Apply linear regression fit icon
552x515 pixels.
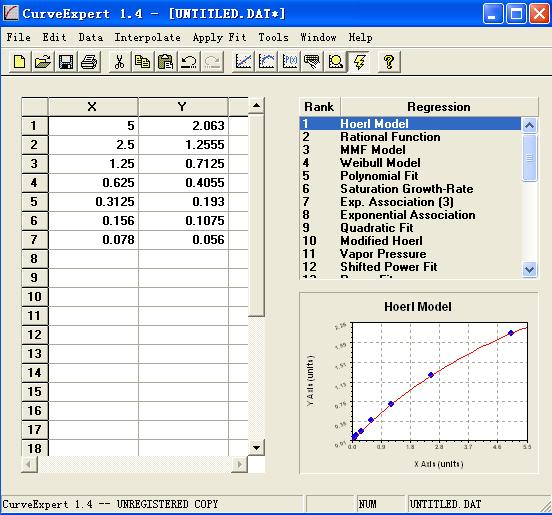pyautogui.click(x=243, y=62)
